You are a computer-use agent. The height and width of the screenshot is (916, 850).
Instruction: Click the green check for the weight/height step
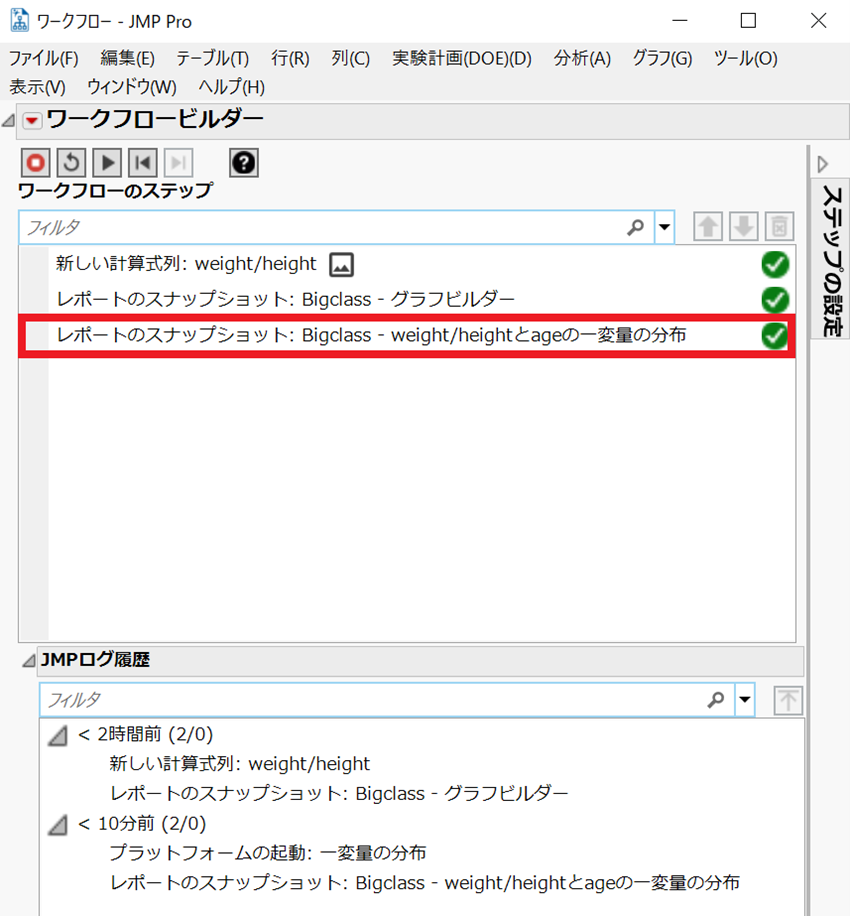pyautogui.click(x=775, y=265)
